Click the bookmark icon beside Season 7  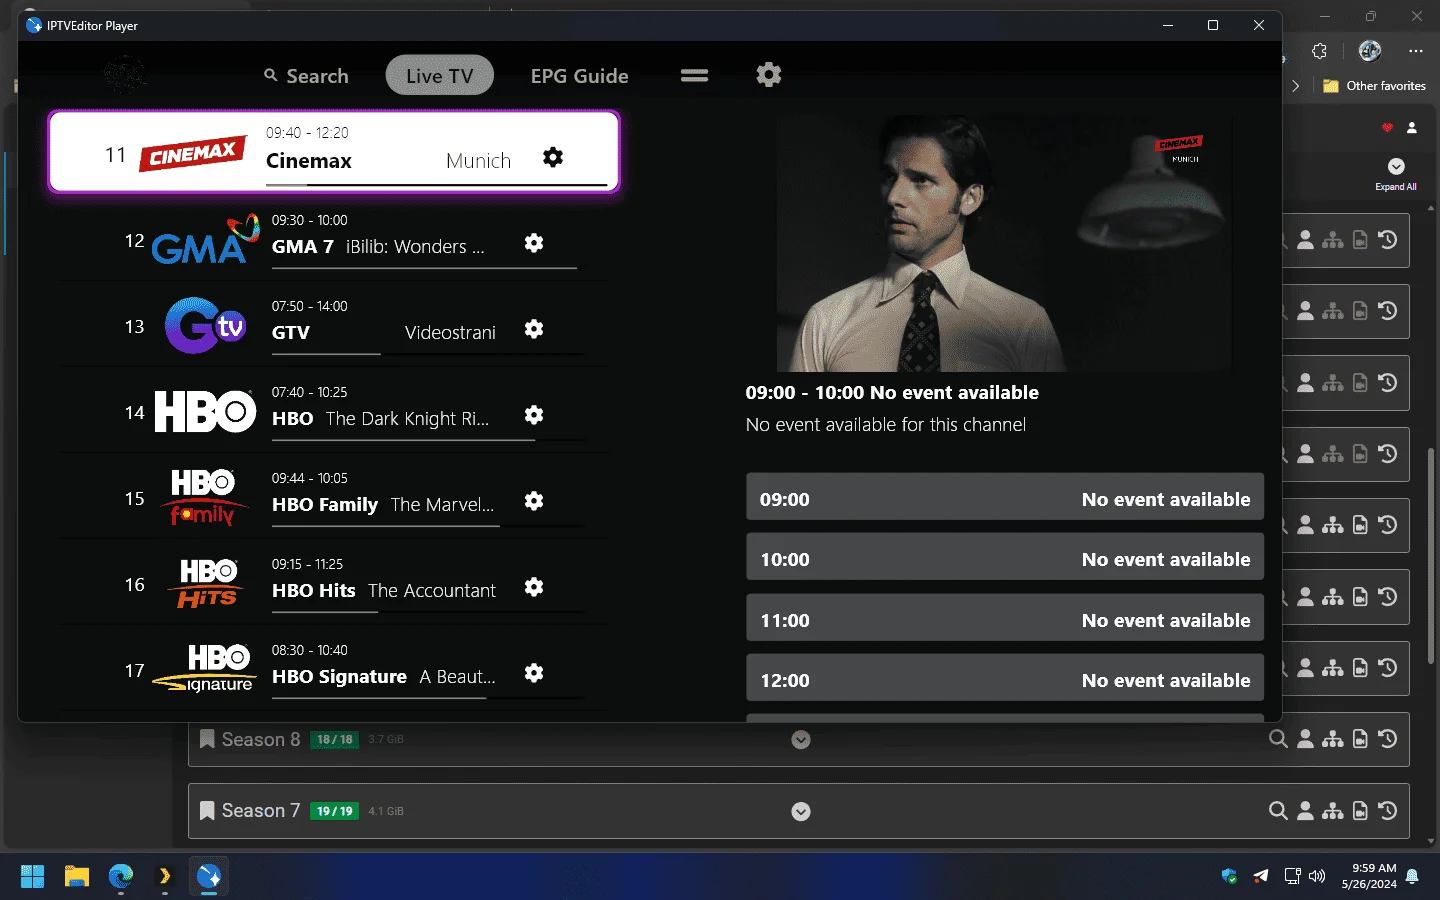(x=207, y=811)
